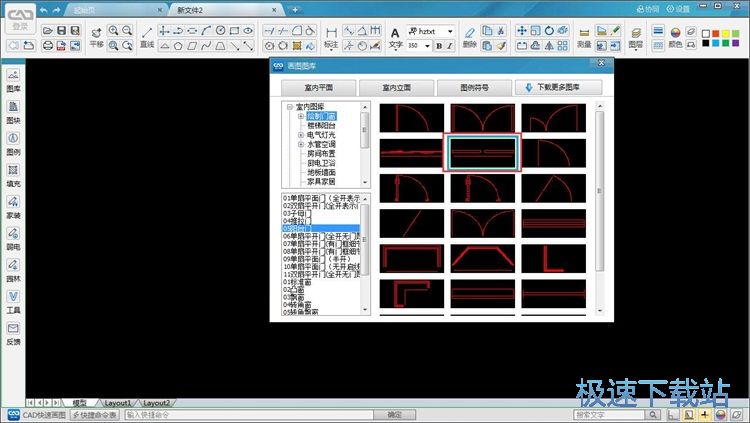Collapse the 室内图库 tree root node
Image resolution: width=750 pixels, height=423 pixels.
point(289,107)
